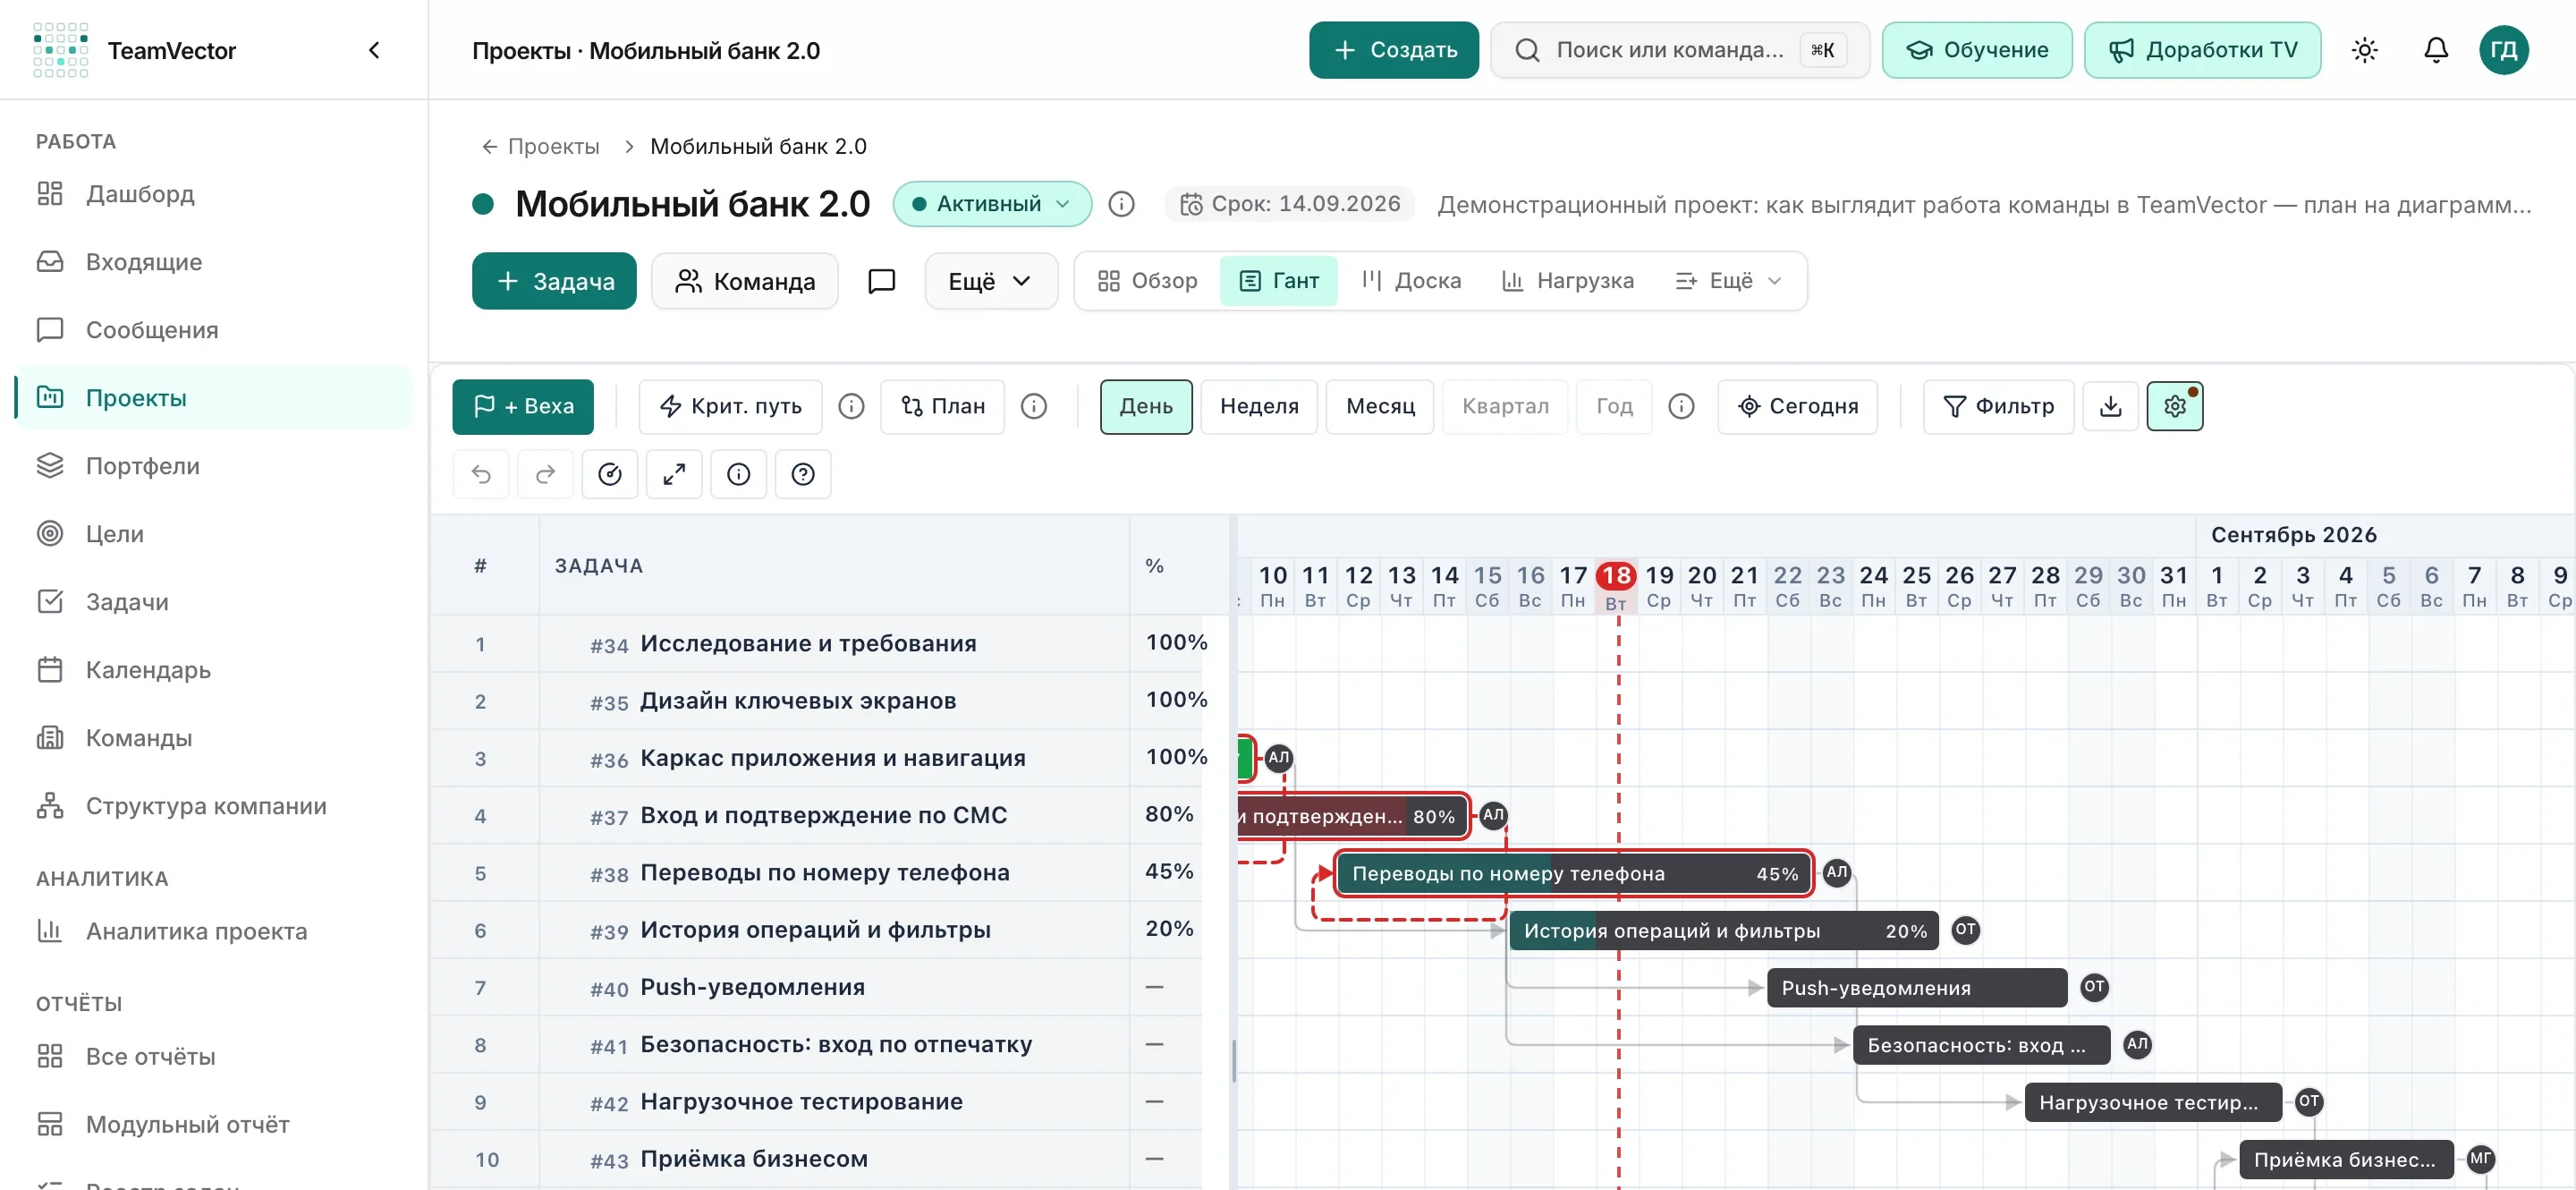Collapse the sidebar with the chevron
This screenshot has width=2576, height=1190.
tap(374, 50)
